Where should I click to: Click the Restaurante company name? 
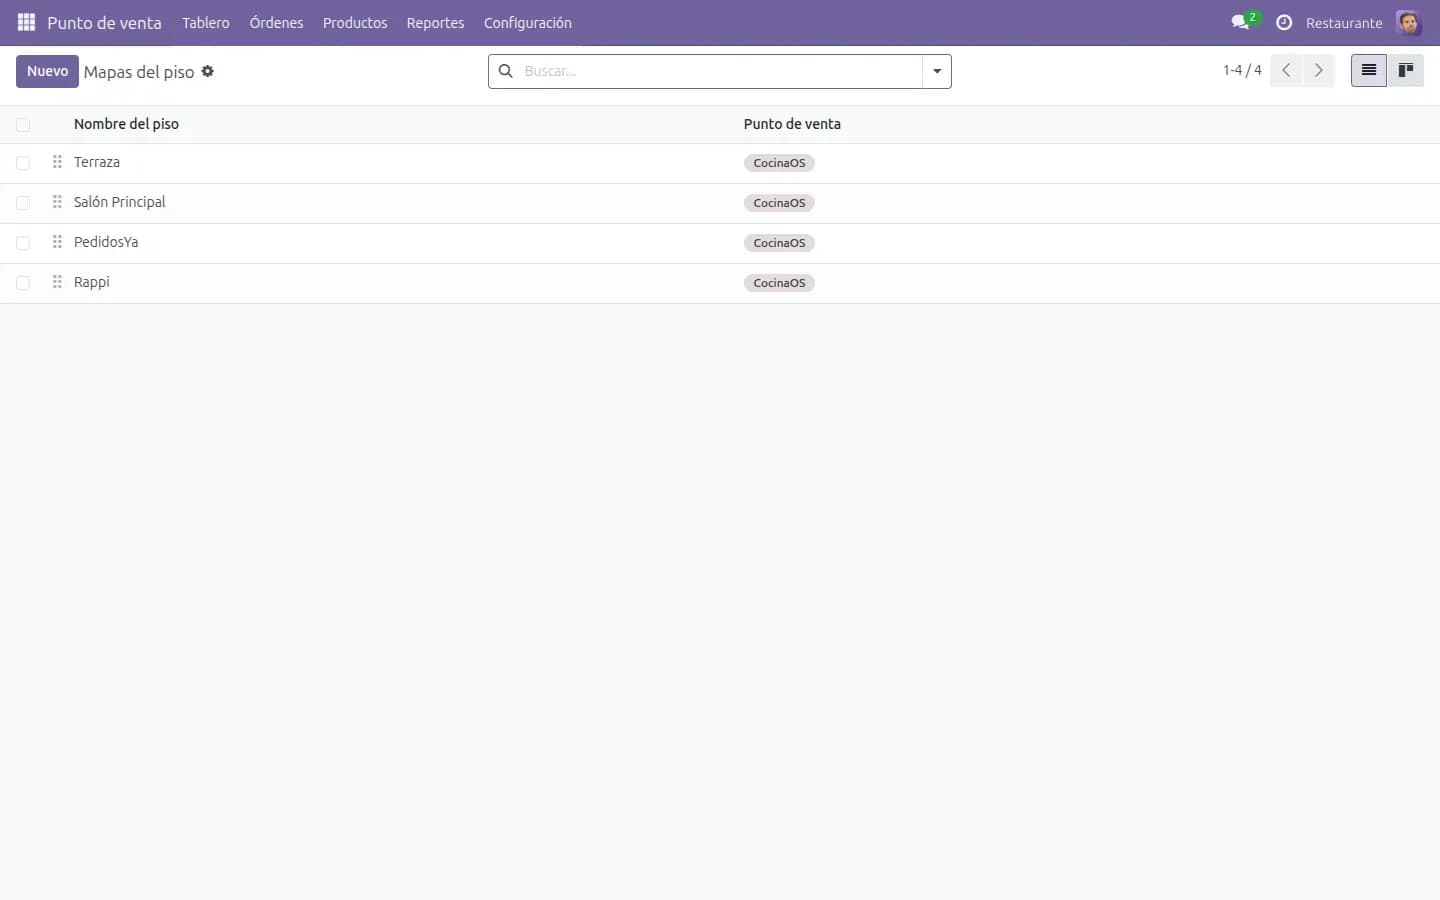coord(1344,23)
